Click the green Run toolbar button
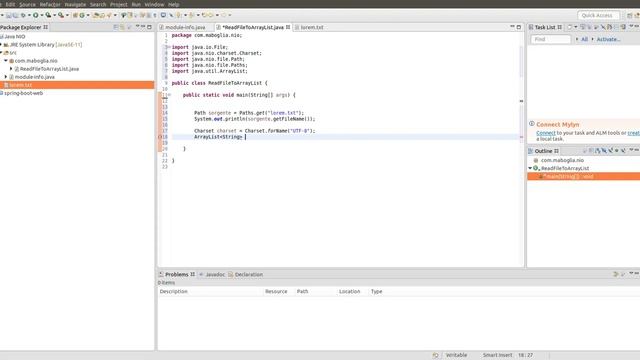This screenshot has width=640, height=360. [x=36, y=15]
